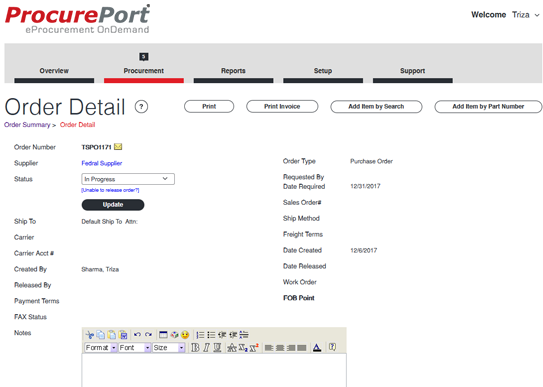Open text color picker in notes toolbar

[x=317, y=348]
